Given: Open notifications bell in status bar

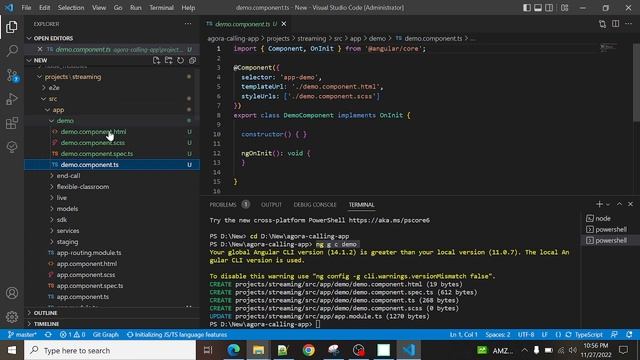Looking at the screenshot, I should [x=629, y=335].
